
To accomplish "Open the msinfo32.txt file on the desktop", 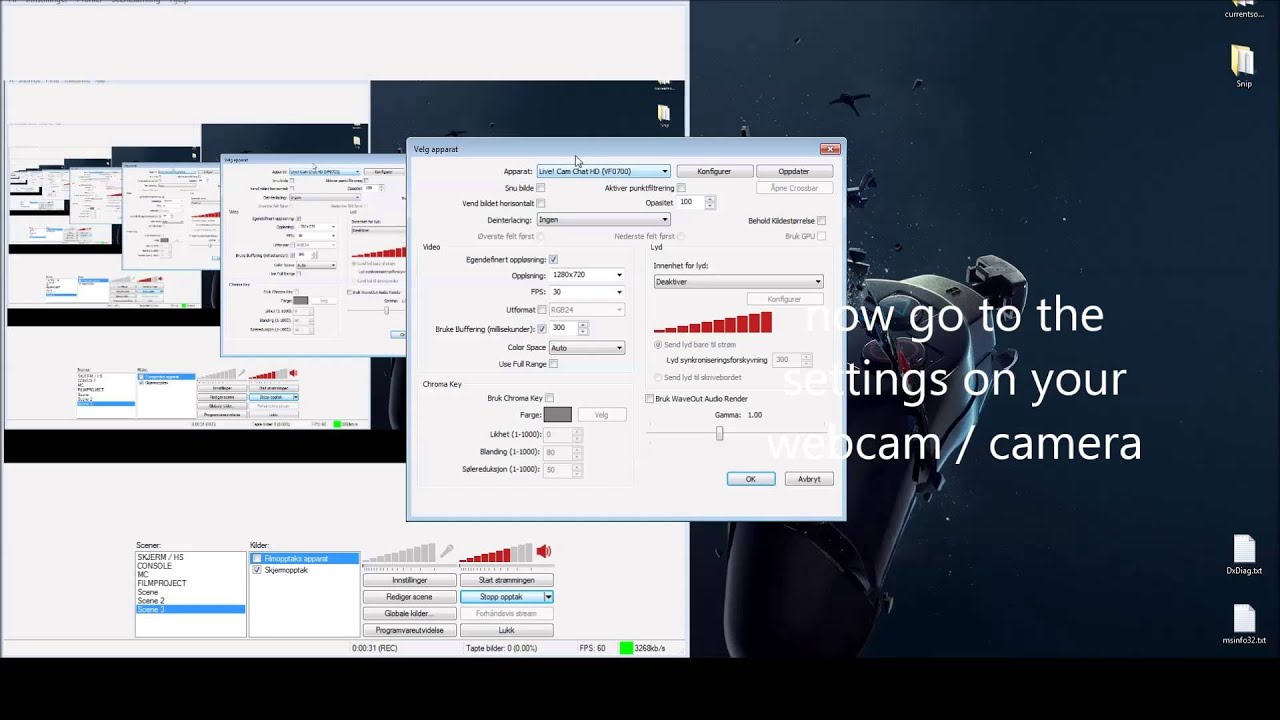I will pyautogui.click(x=1244, y=625).
